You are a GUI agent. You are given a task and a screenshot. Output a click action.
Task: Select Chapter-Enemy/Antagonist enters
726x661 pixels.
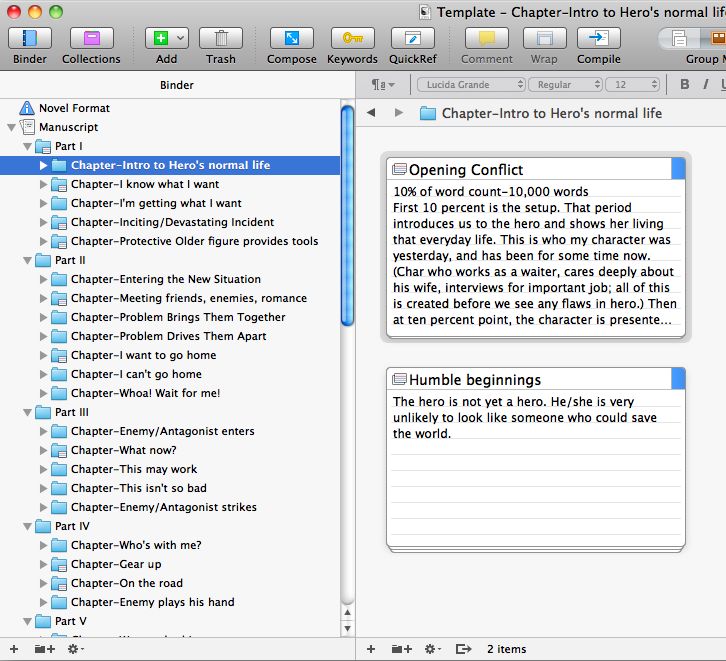163,431
